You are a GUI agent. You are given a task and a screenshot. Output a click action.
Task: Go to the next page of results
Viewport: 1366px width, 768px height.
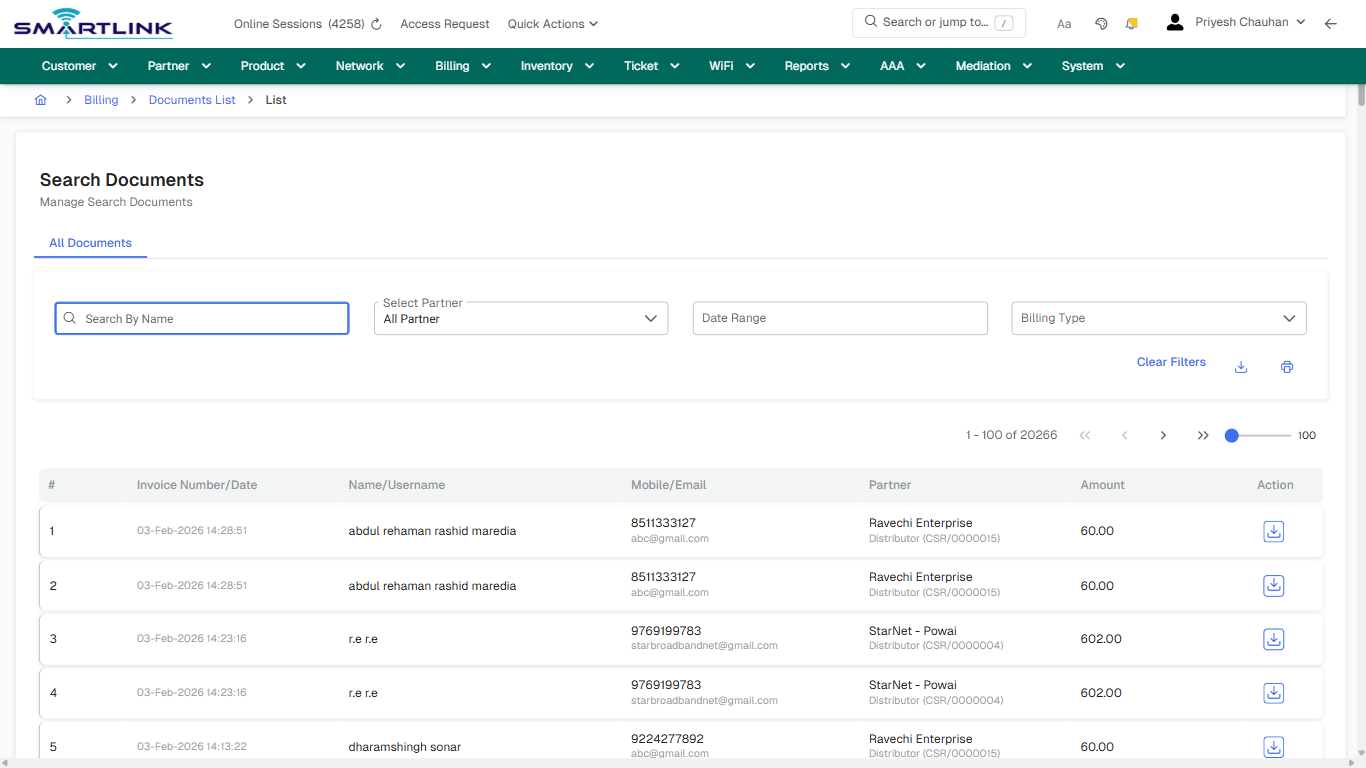tap(1163, 435)
